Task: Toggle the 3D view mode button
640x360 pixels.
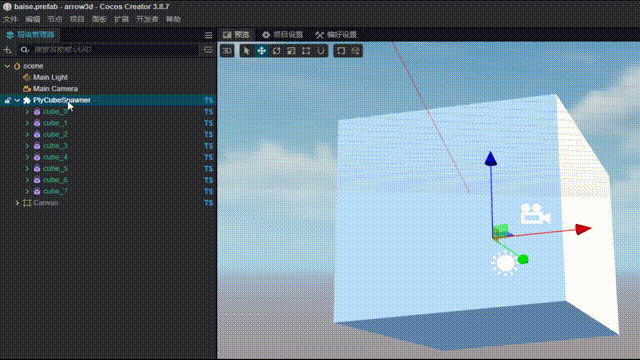Action: [x=227, y=51]
